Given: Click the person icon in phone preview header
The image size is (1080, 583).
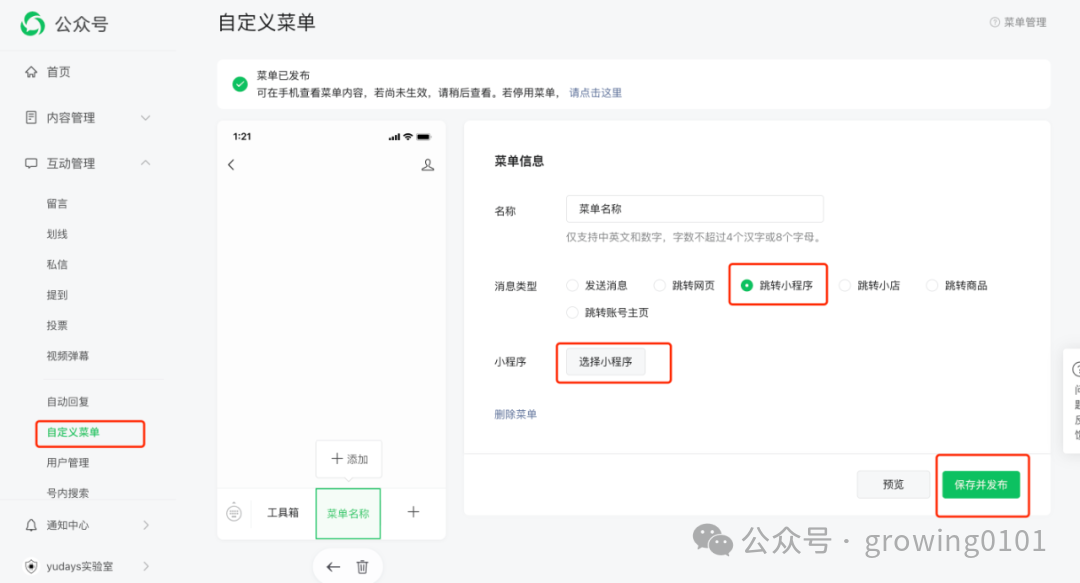Looking at the screenshot, I should click(x=428, y=164).
